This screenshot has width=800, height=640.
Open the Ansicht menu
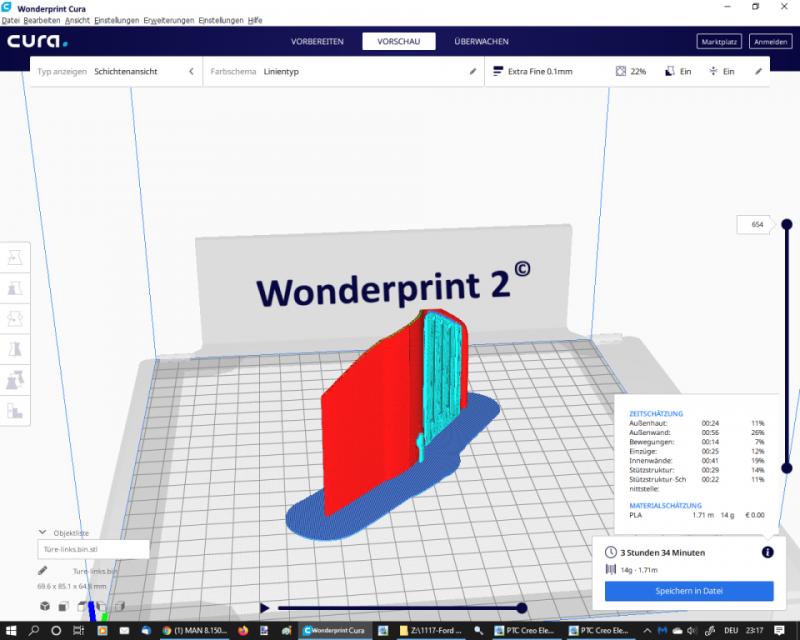[78, 20]
